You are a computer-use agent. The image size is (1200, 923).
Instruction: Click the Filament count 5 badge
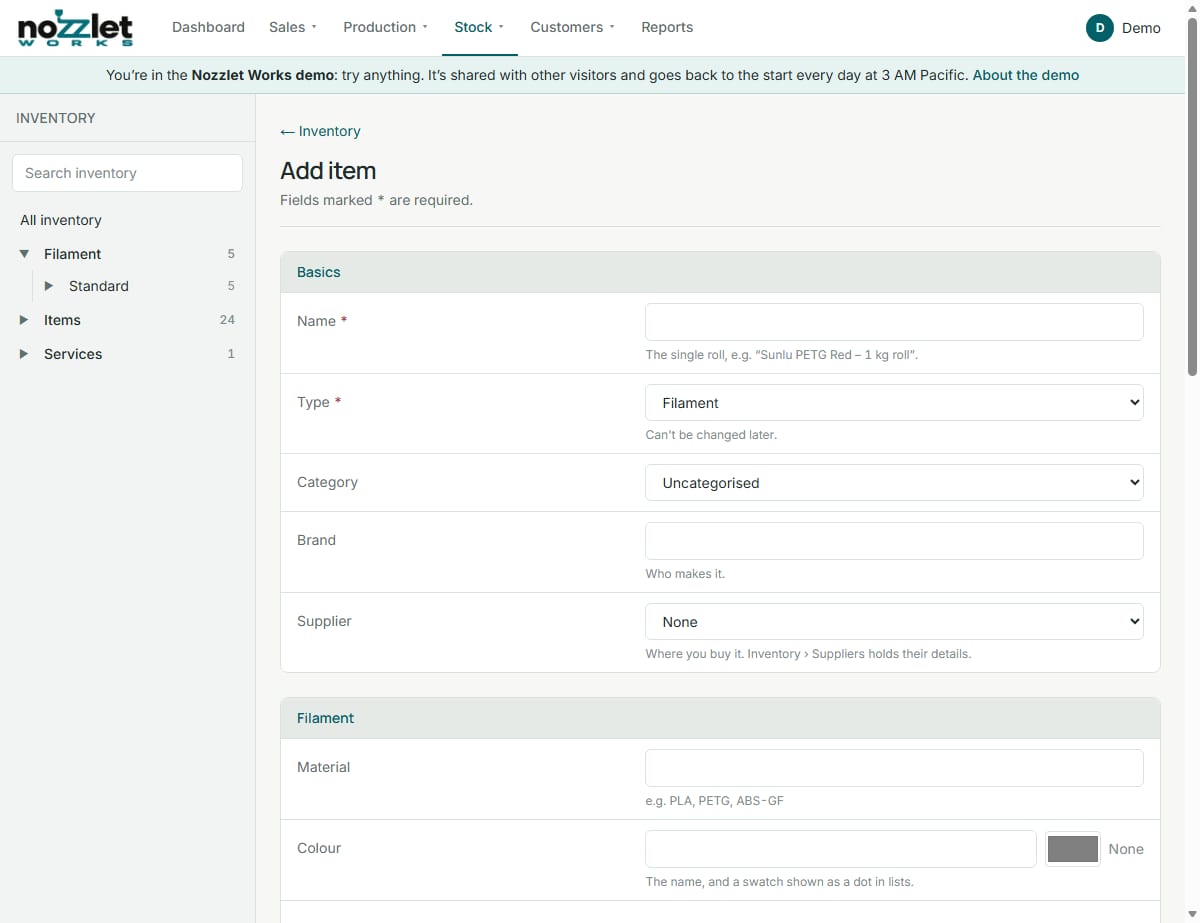coord(231,254)
